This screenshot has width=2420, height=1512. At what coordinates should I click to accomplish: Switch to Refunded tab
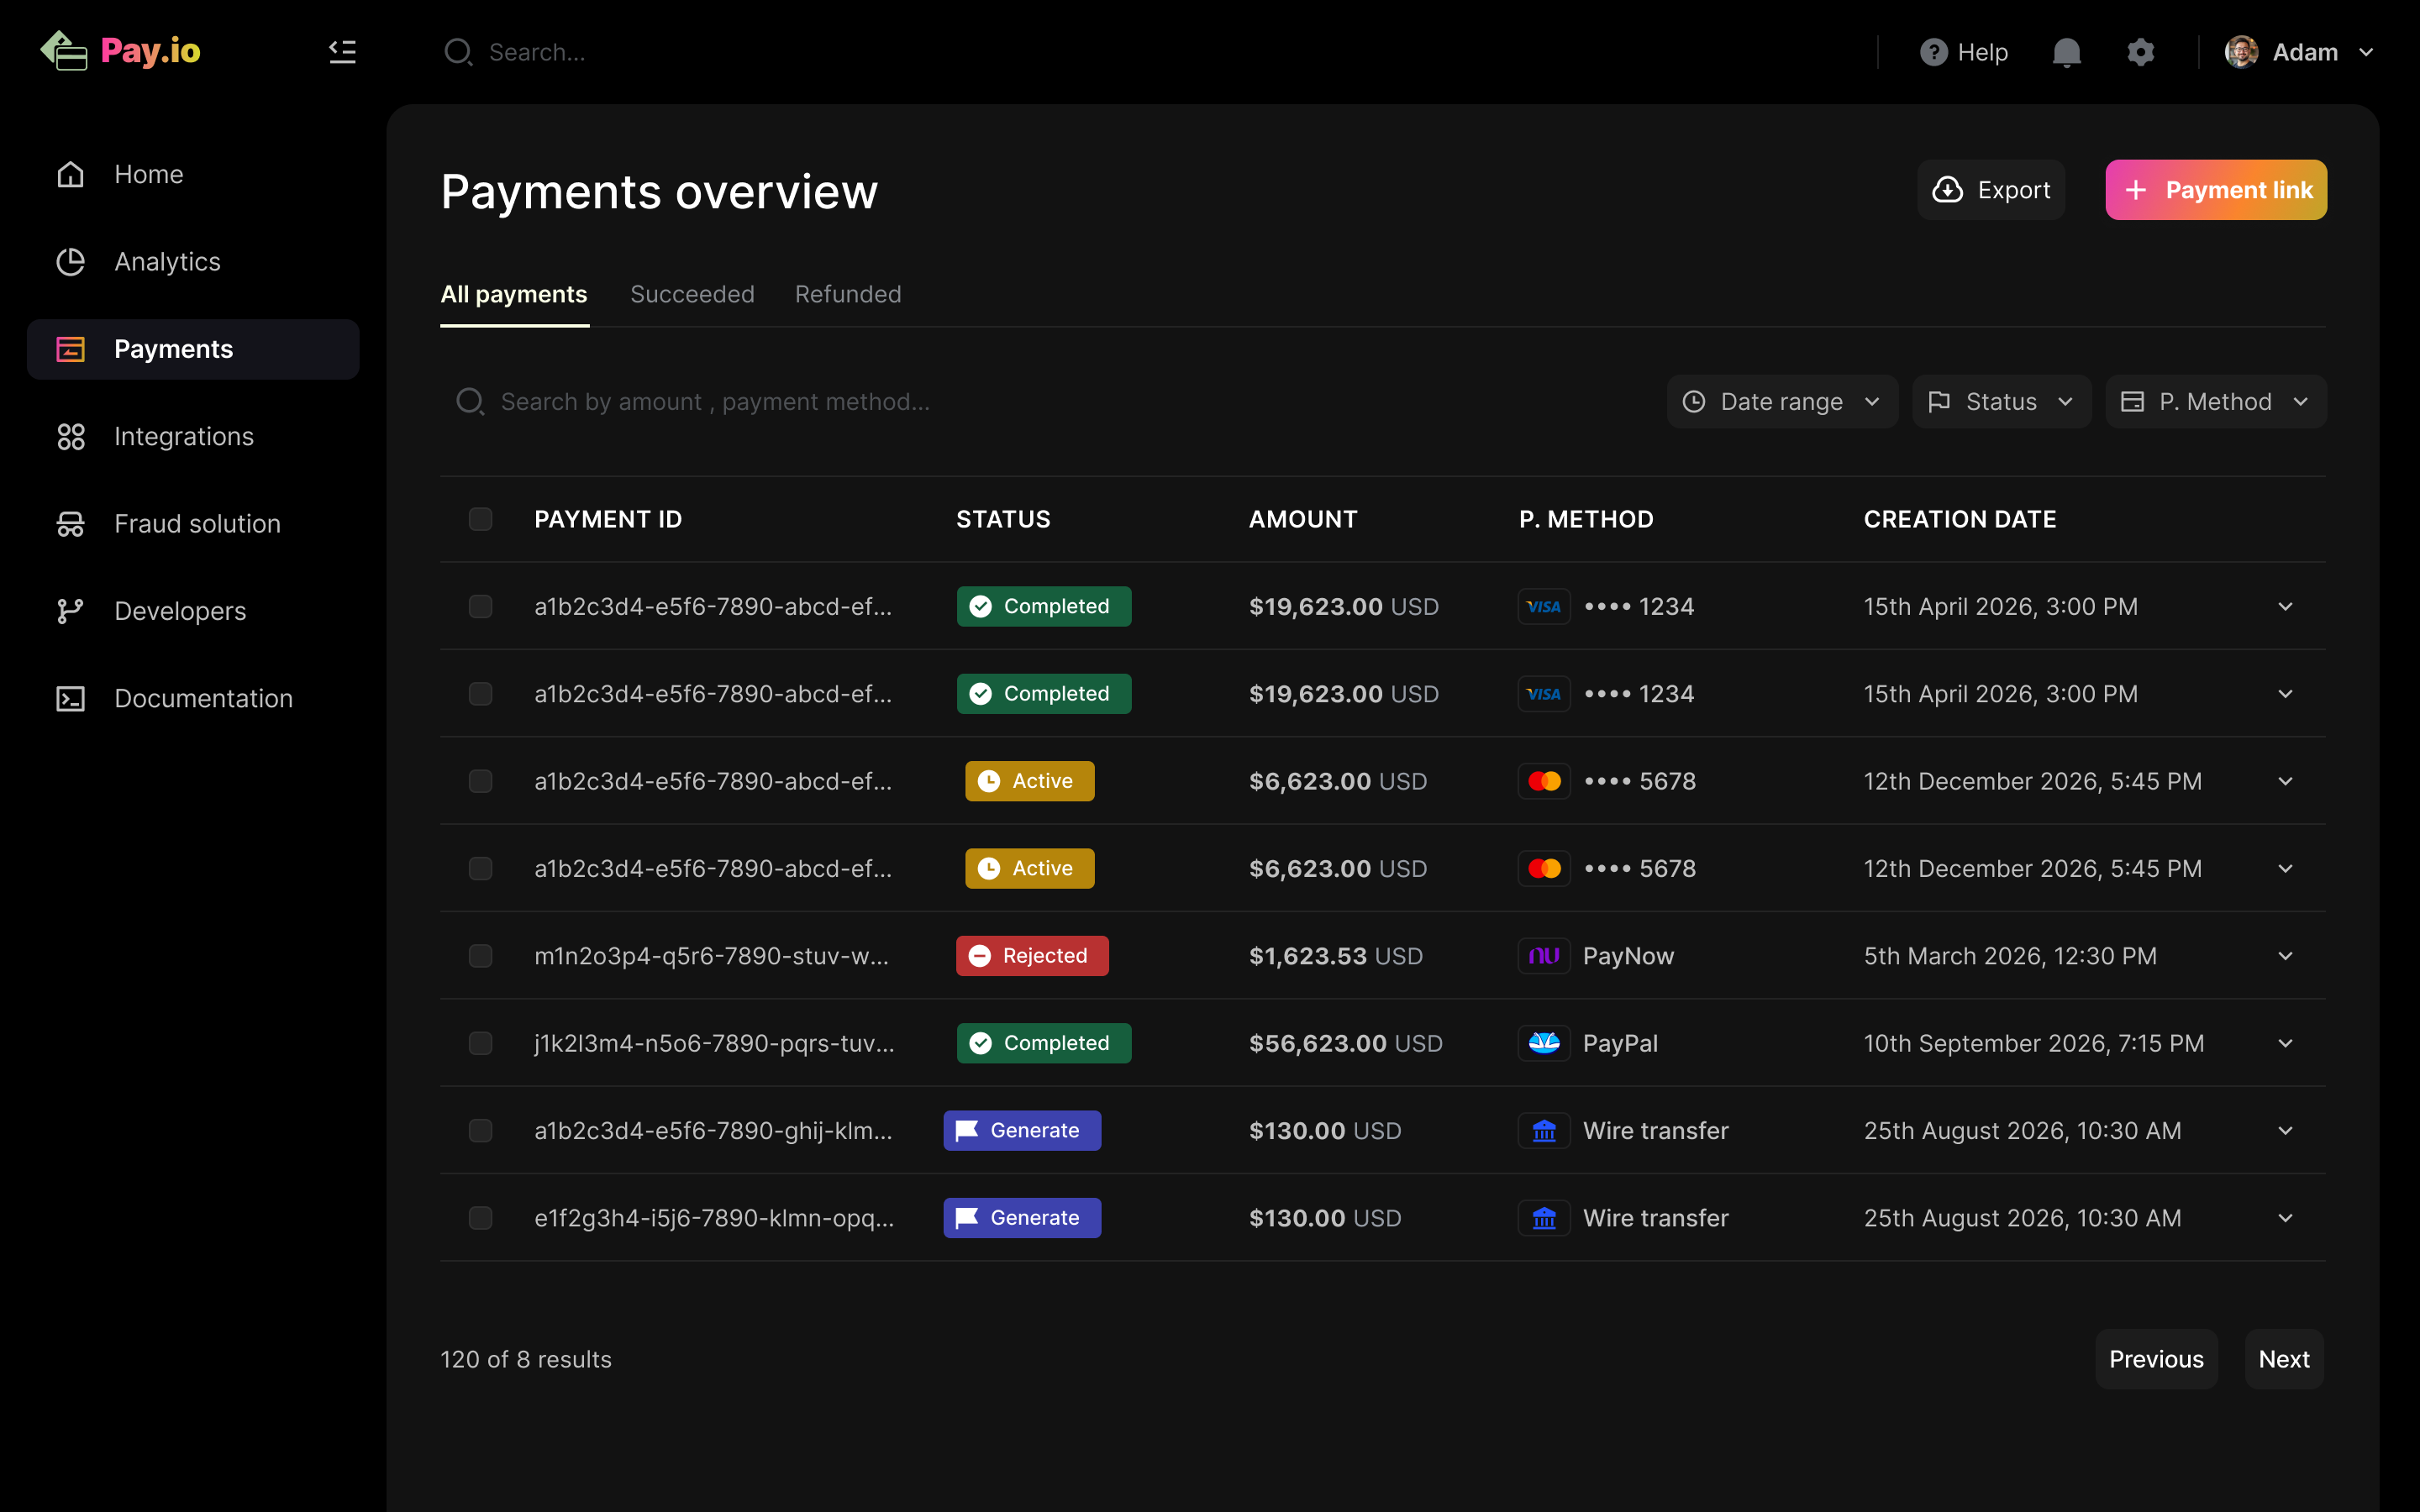pos(848,295)
